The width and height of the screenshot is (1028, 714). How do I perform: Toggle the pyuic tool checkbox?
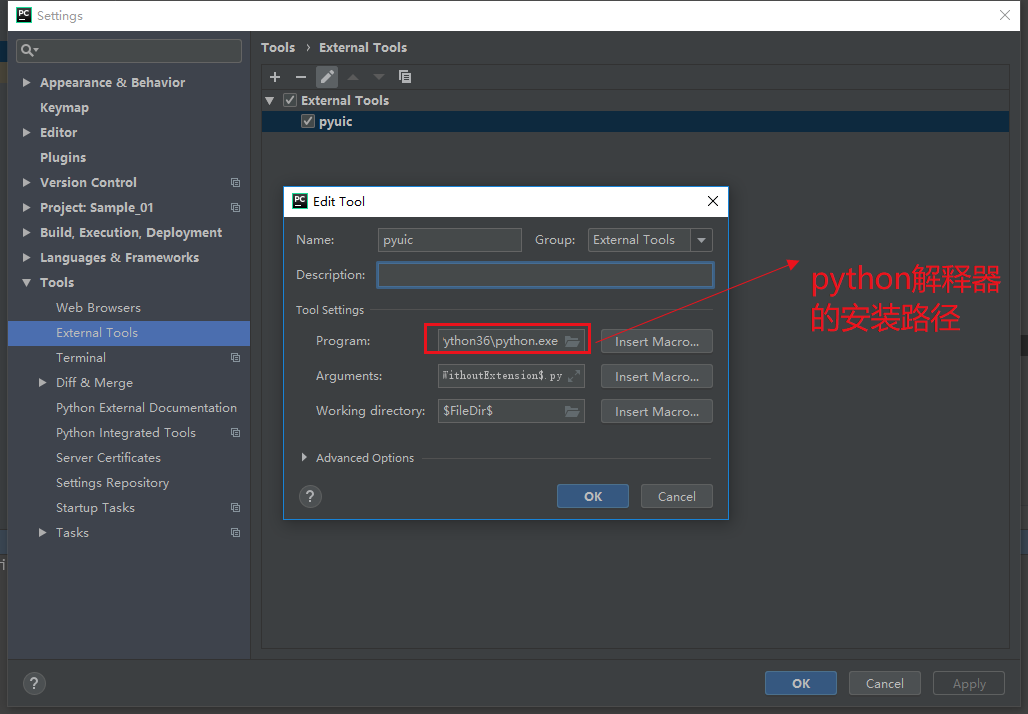click(x=307, y=121)
